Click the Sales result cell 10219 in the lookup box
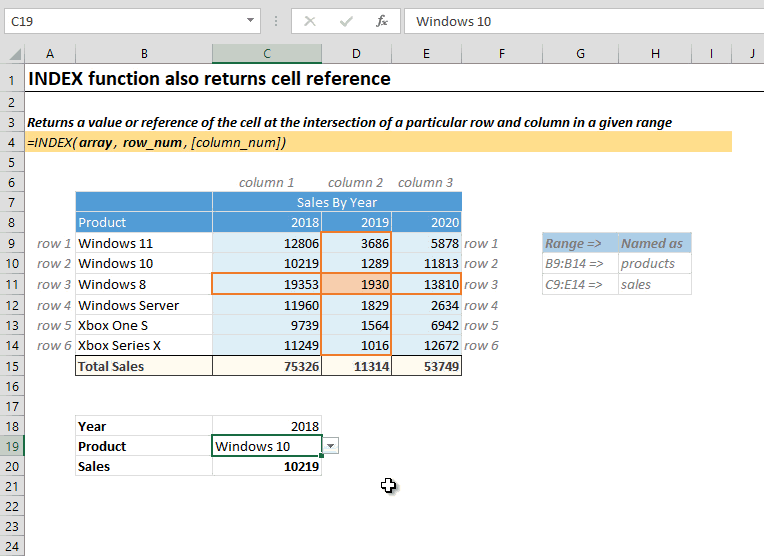This screenshot has width=764, height=556. pyautogui.click(x=267, y=466)
